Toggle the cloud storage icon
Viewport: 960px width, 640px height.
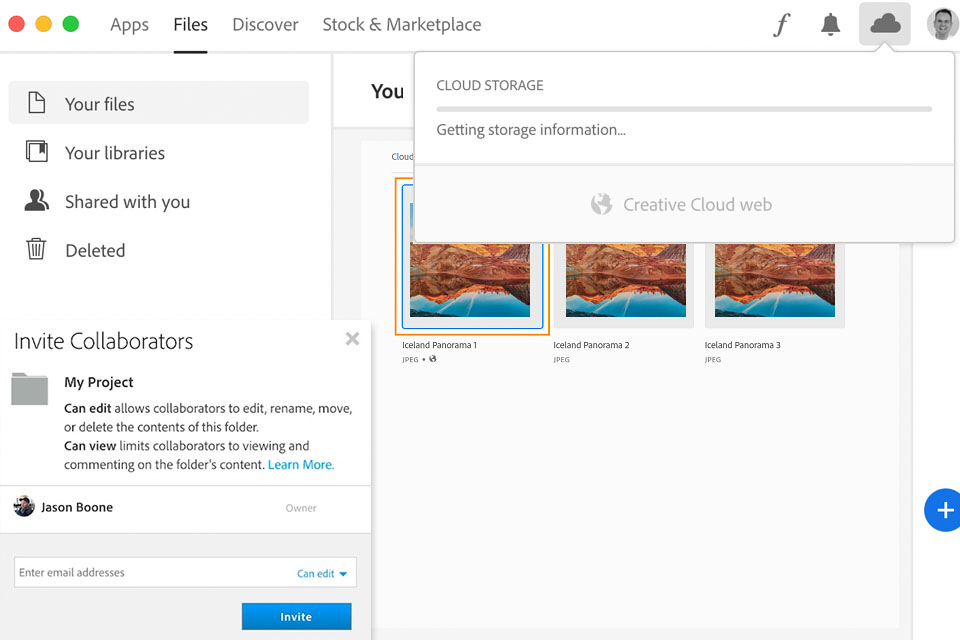coord(885,24)
